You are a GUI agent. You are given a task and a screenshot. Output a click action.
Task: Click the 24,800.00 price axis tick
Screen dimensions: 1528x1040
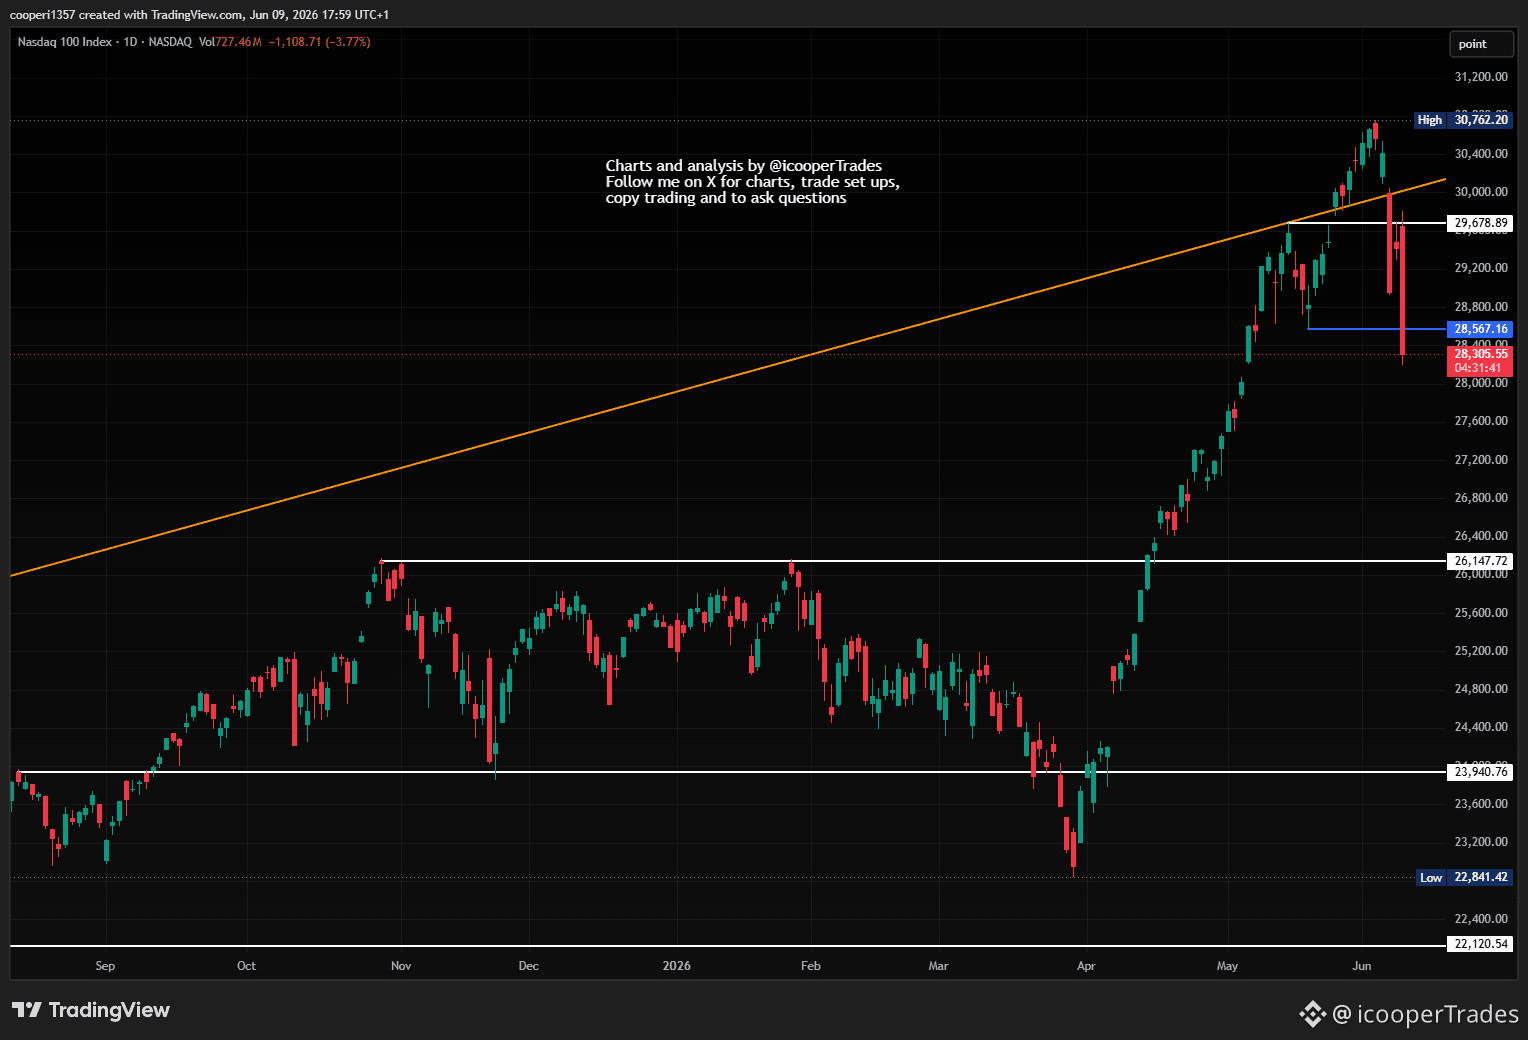coord(1481,689)
